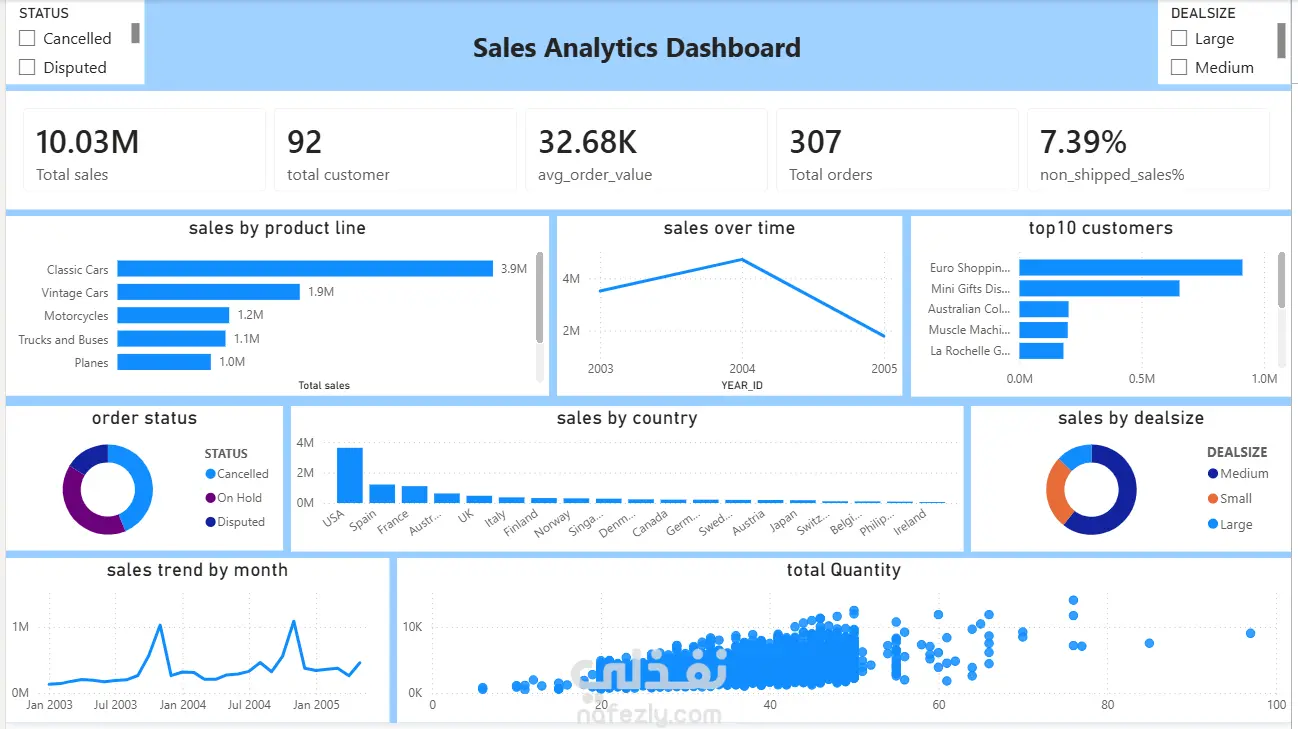Click the 1.9M data label
The image size is (1298, 729).
click(320, 292)
